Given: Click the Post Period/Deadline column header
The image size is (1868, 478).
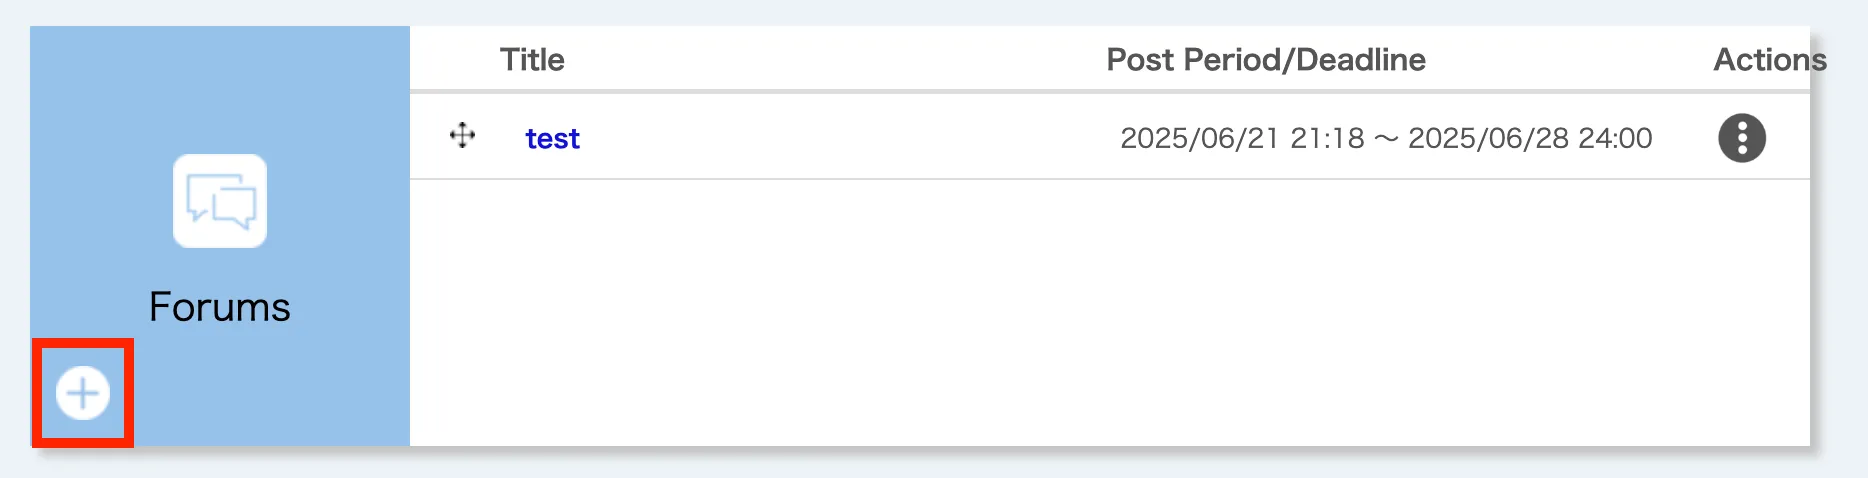Looking at the screenshot, I should point(1265,60).
